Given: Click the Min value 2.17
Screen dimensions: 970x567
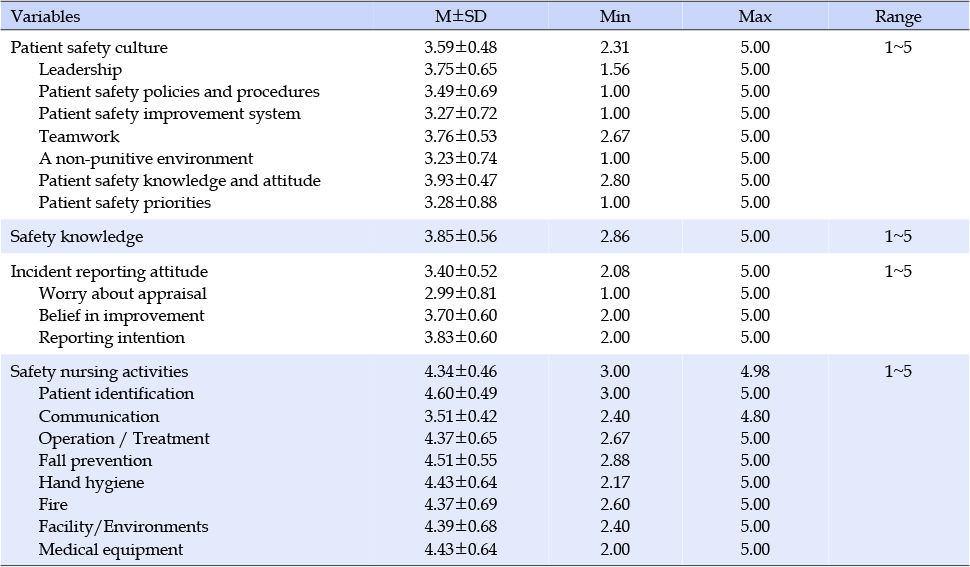Looking at the screenshot, I should [x=615, y=483].
